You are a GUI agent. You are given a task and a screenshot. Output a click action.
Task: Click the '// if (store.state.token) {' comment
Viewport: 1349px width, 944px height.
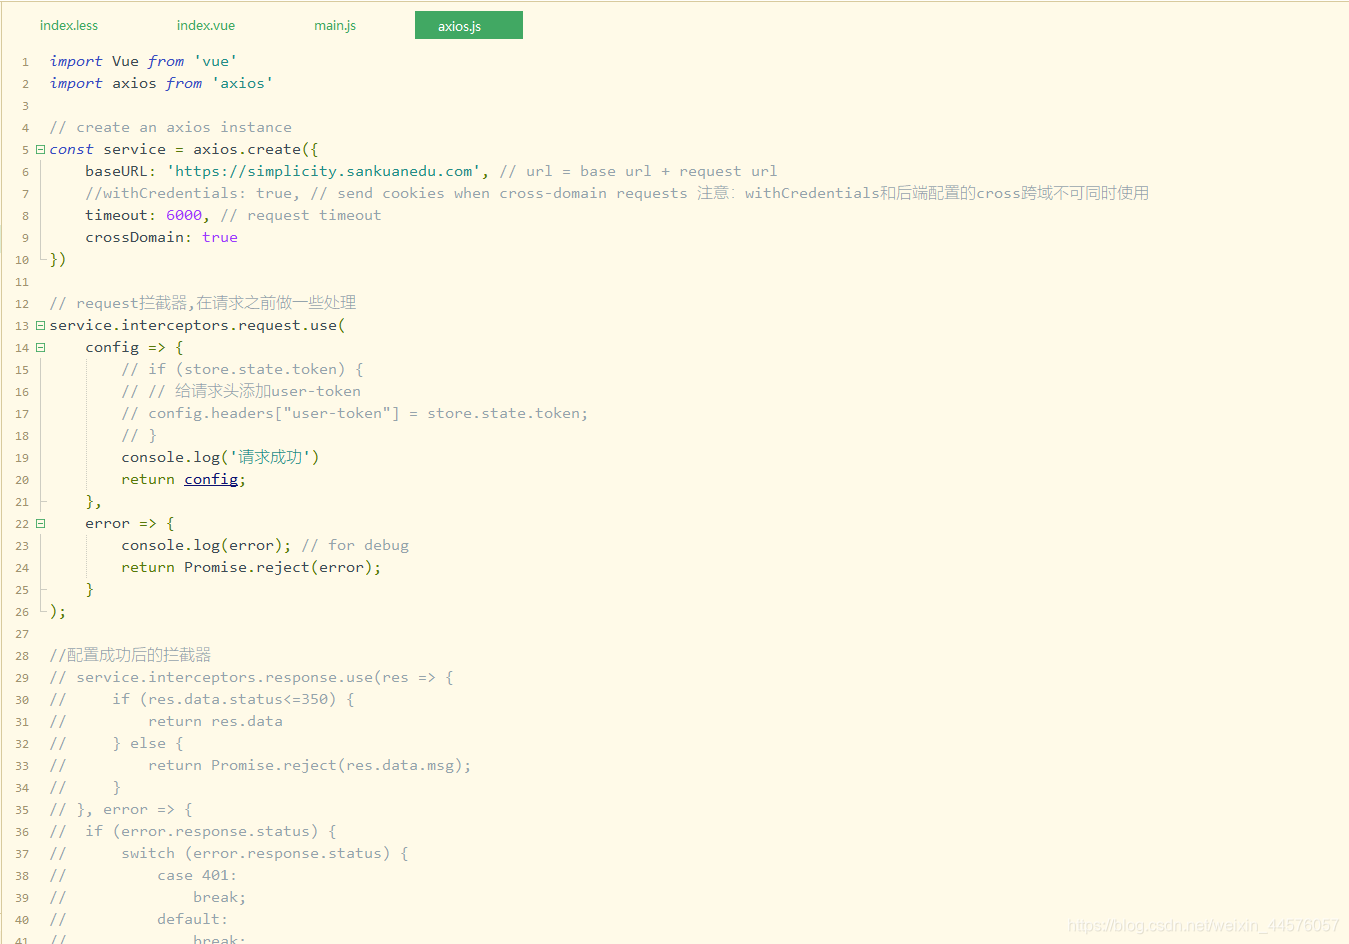click(242, 369)
